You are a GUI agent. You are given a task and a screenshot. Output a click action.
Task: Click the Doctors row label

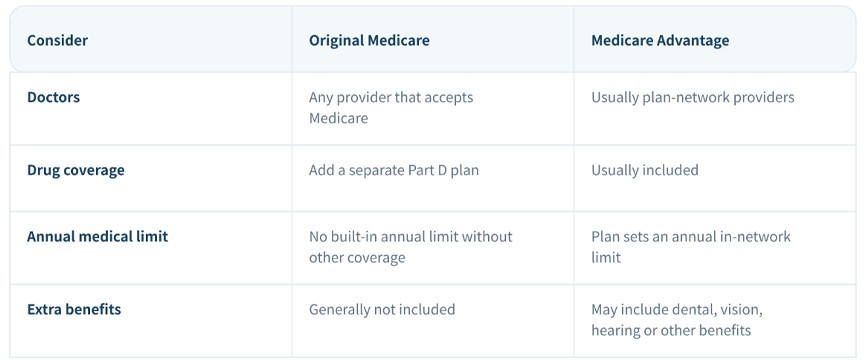(54, 98)
